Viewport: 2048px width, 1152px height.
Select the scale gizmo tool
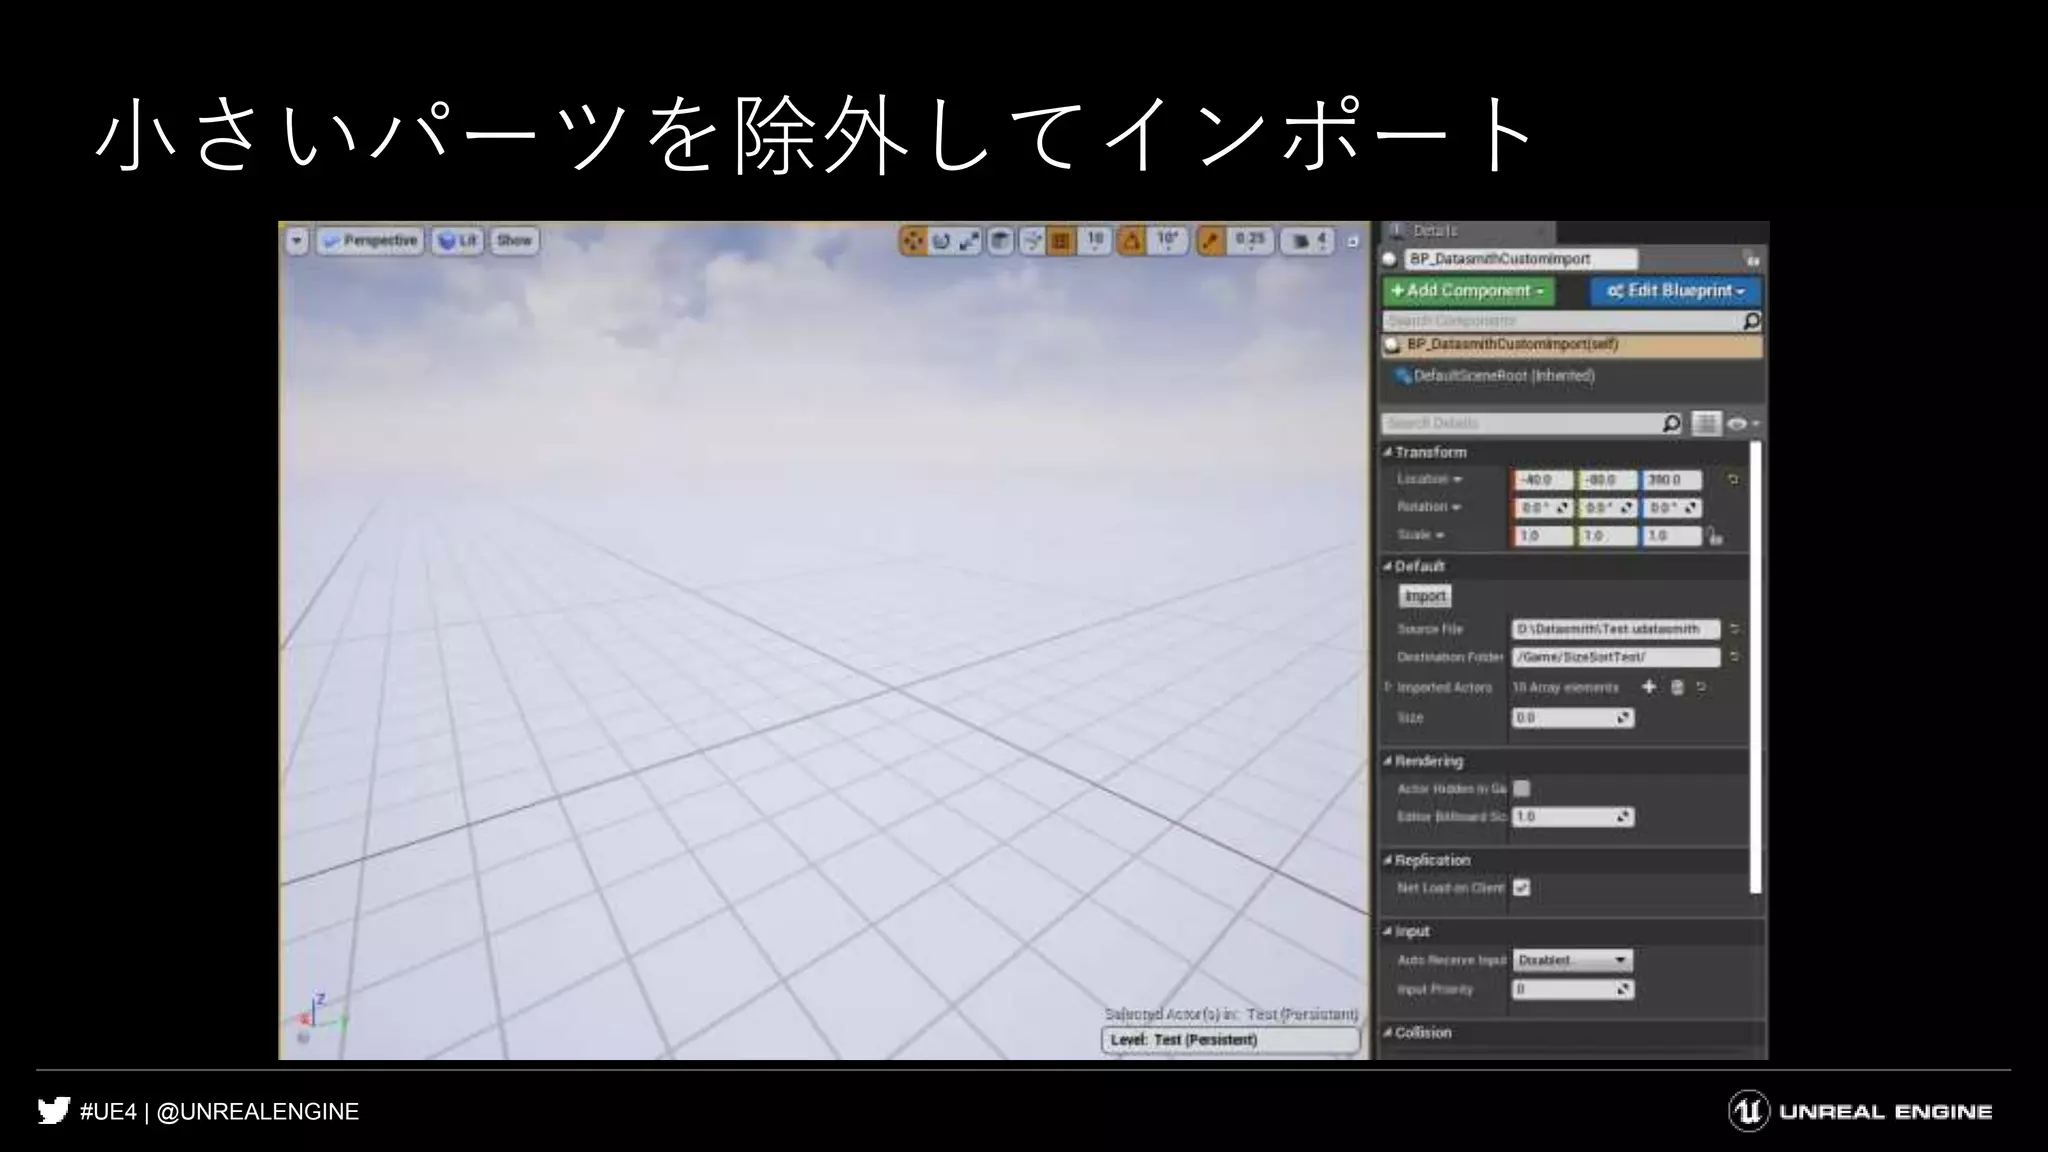click(x=969, y=241)
